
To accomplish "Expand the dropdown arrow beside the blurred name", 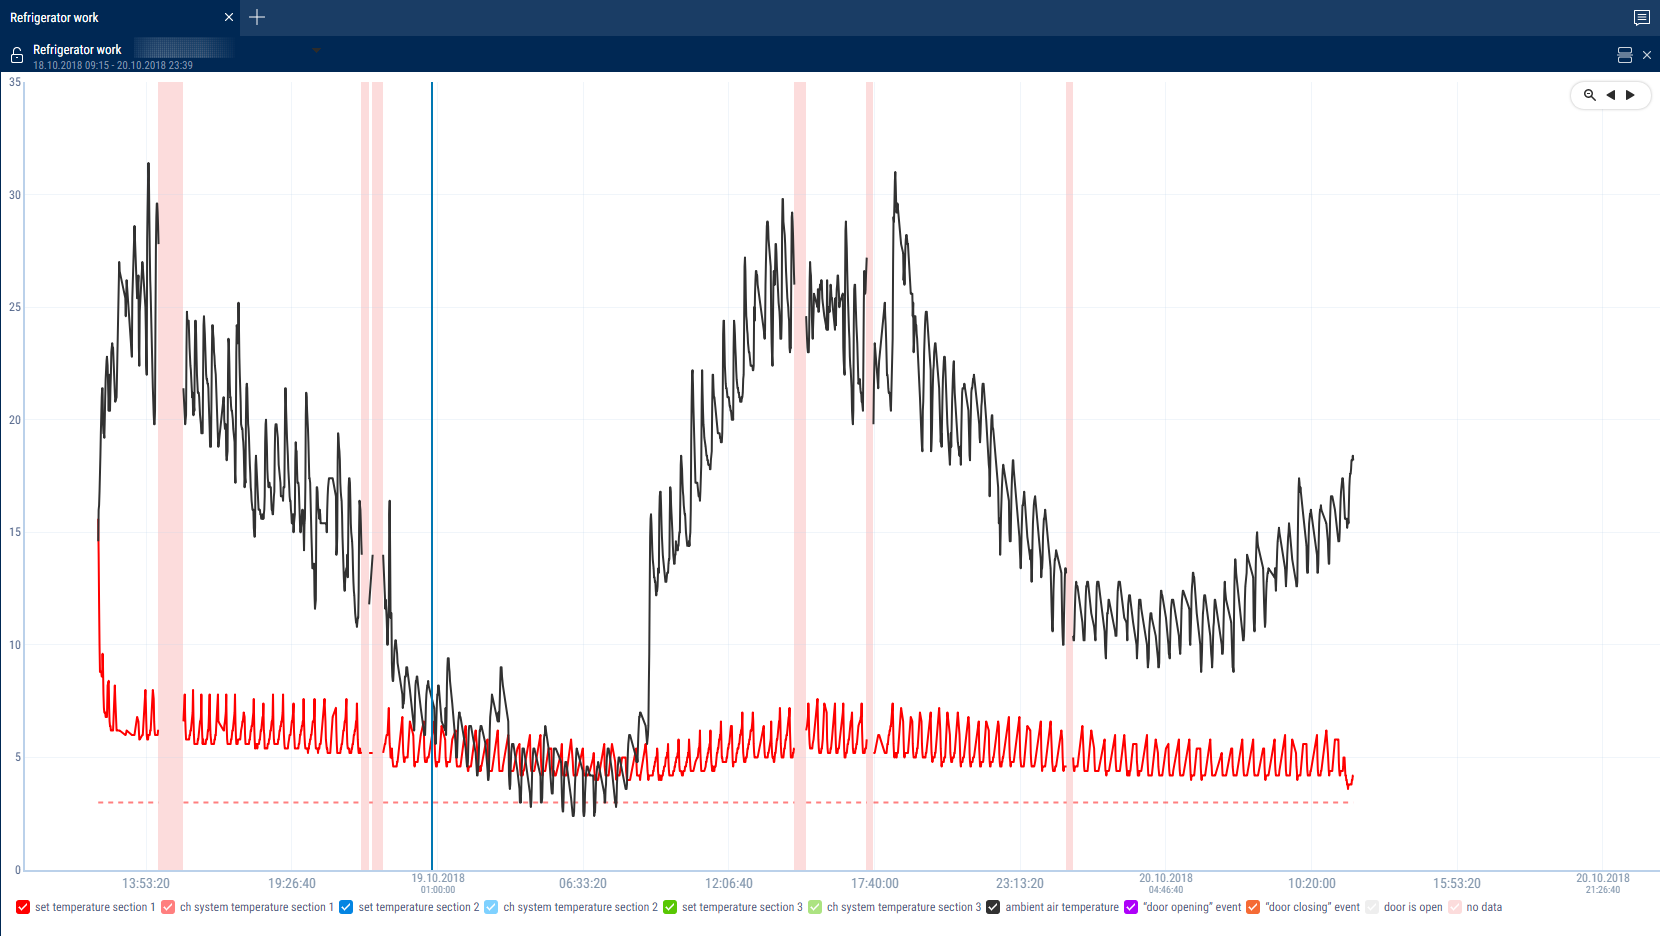I will [316, 50].
